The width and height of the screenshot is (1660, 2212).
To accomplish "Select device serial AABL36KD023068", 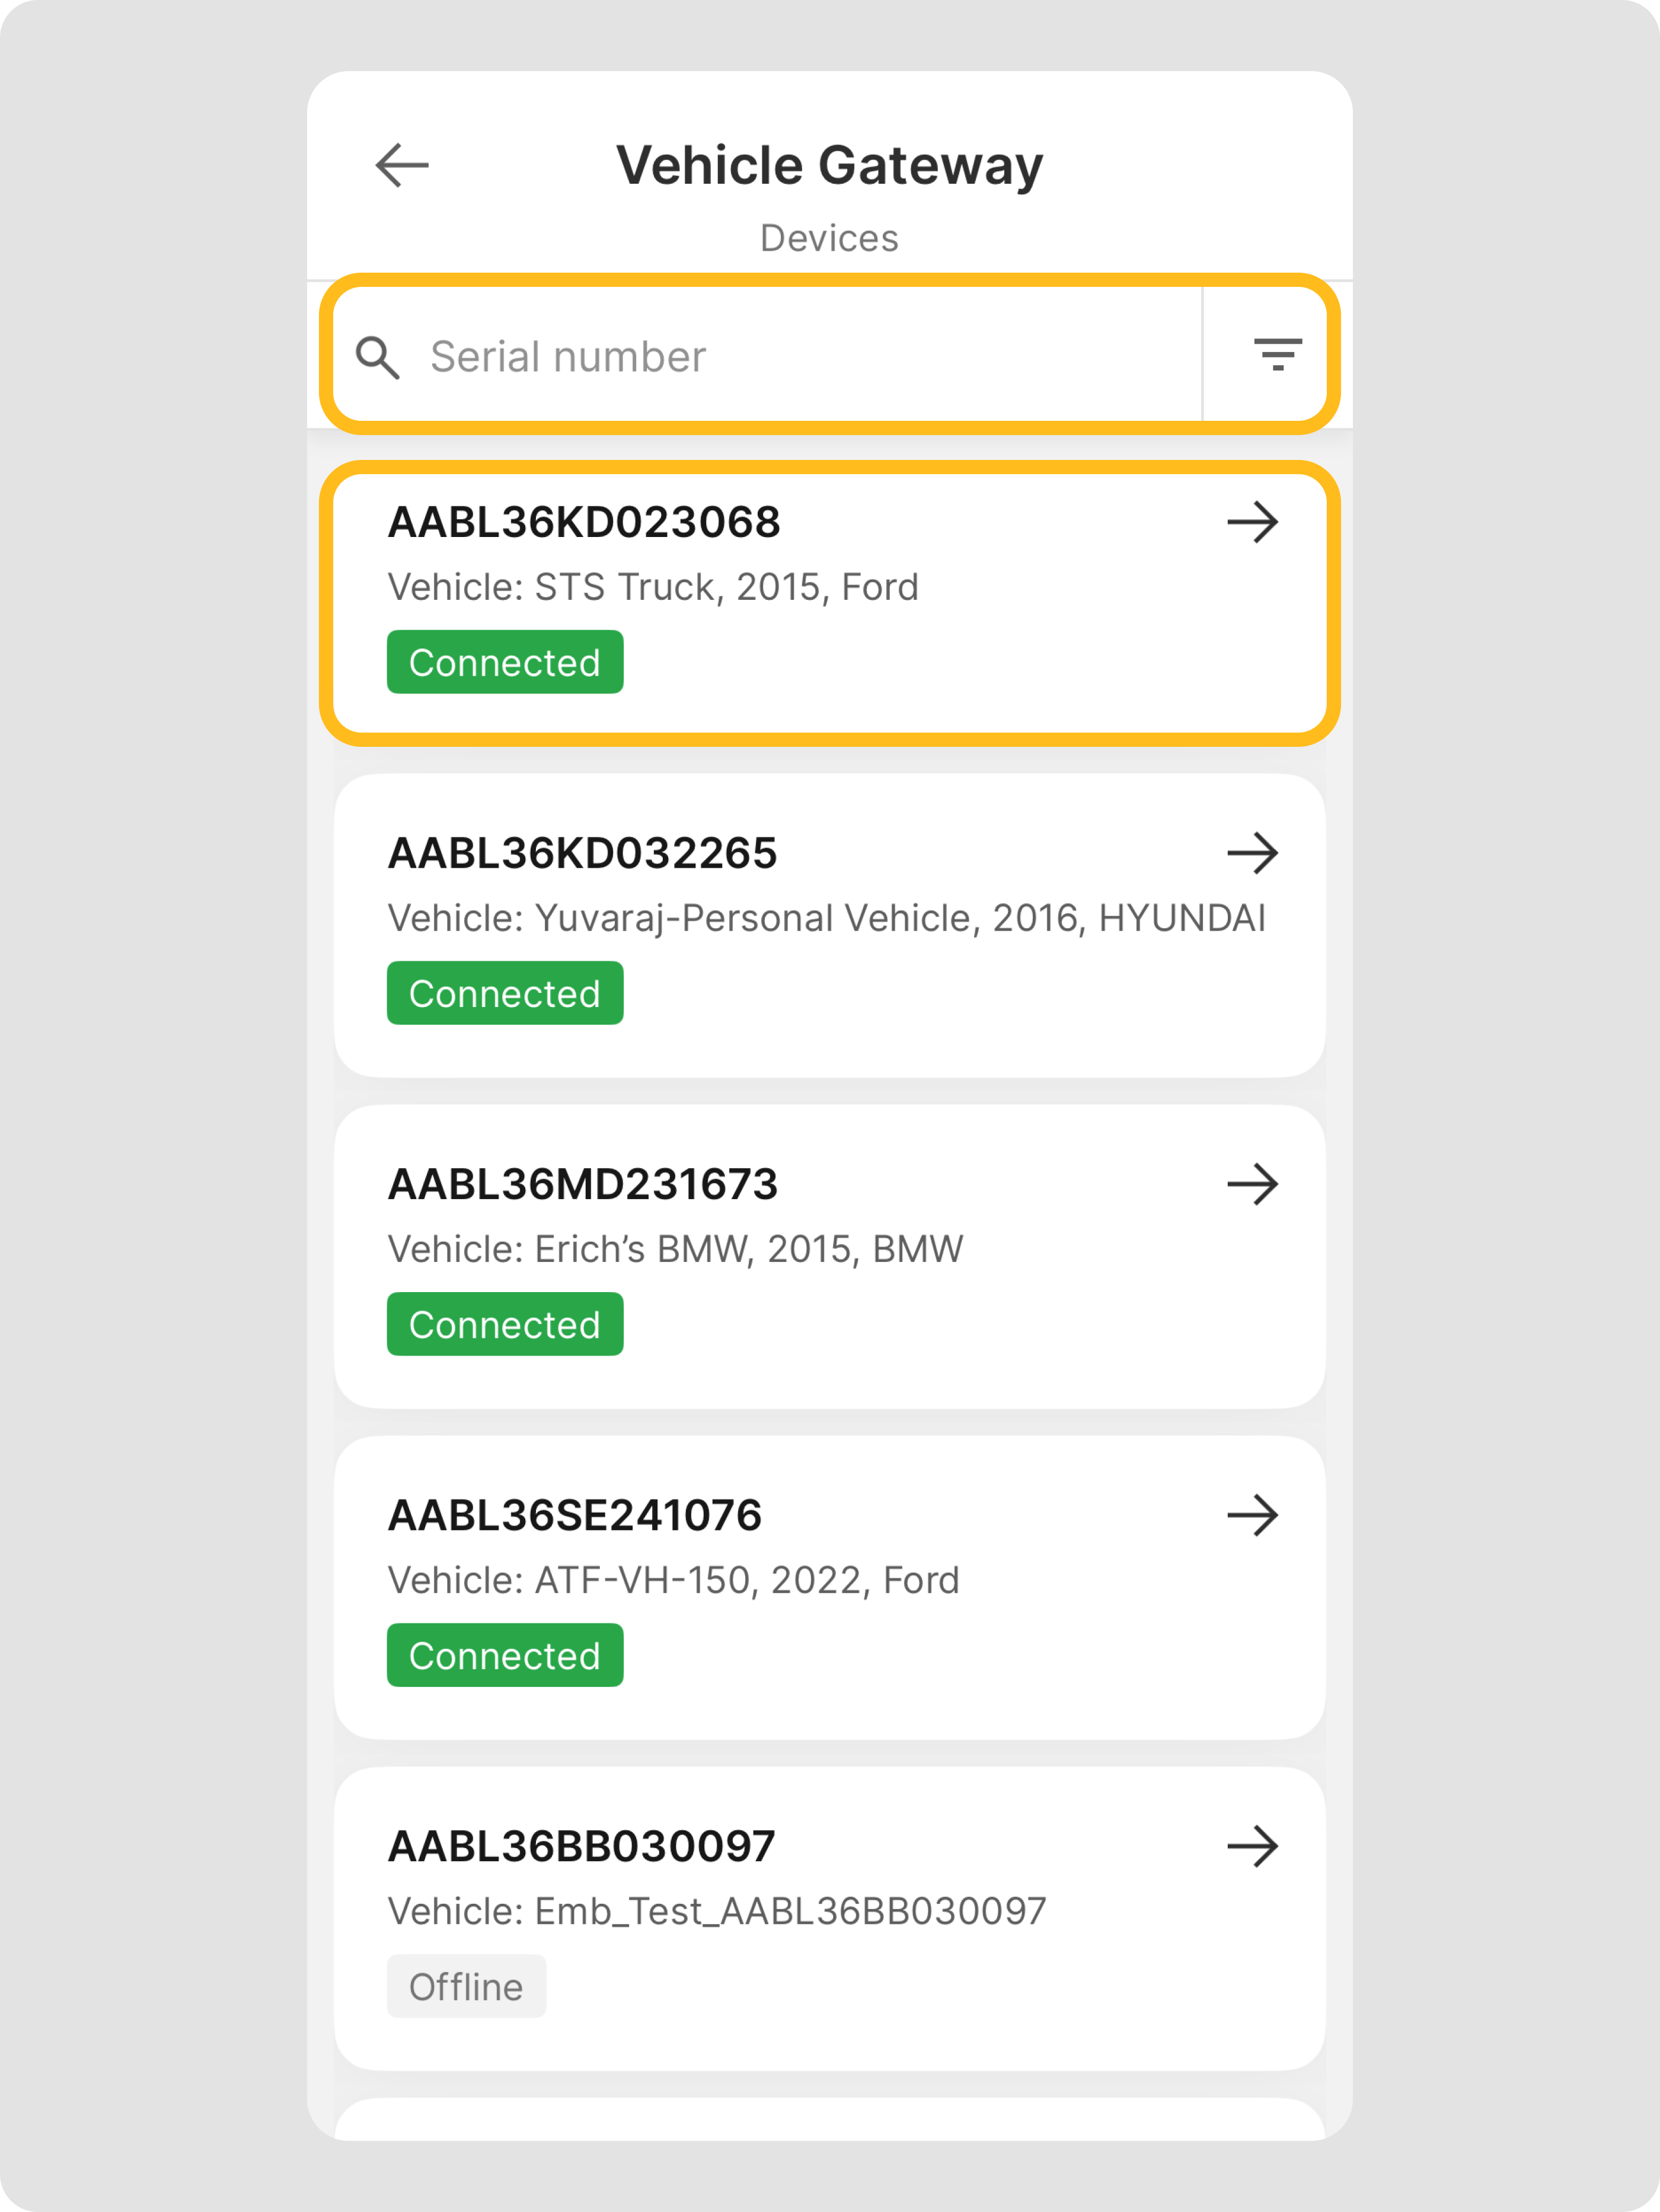I will pos(584,522).
